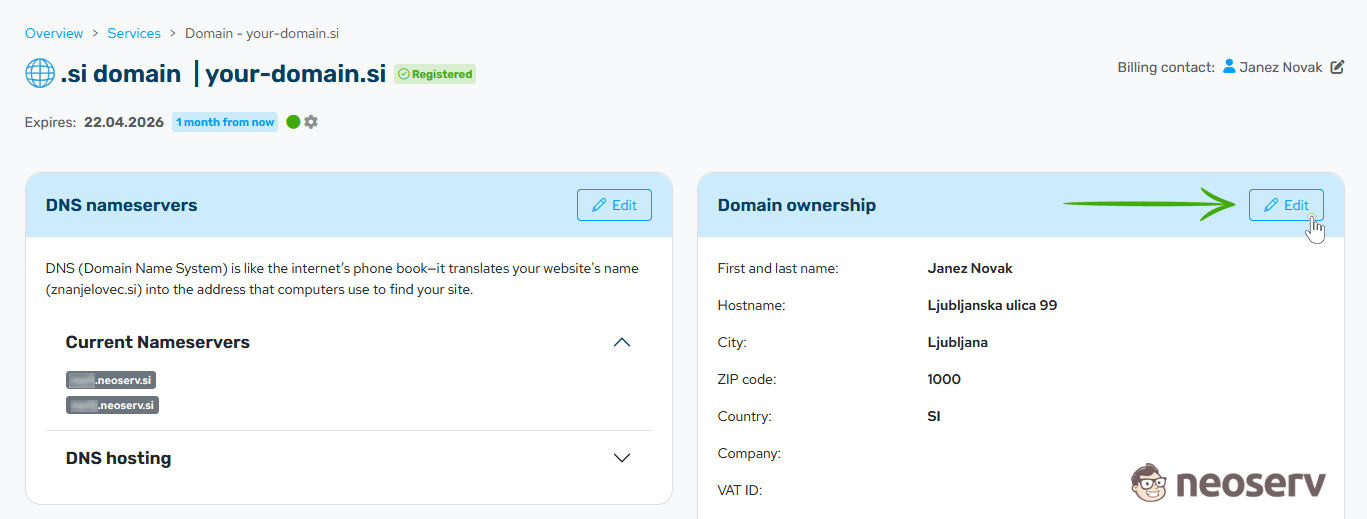This screenshot has height=519, width=1367.
Task: Click the green status dot near expiry
Action: coord(293,122)
